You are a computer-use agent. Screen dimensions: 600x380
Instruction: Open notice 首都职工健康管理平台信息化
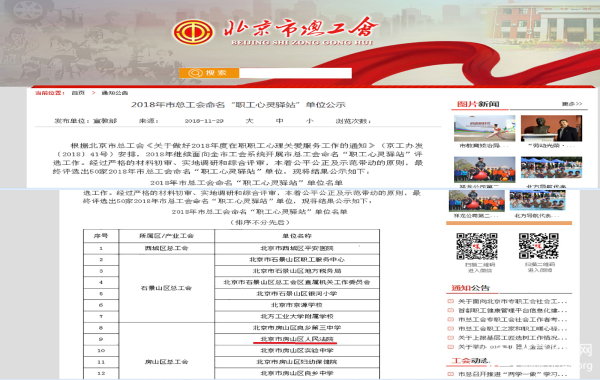(512, 310)
